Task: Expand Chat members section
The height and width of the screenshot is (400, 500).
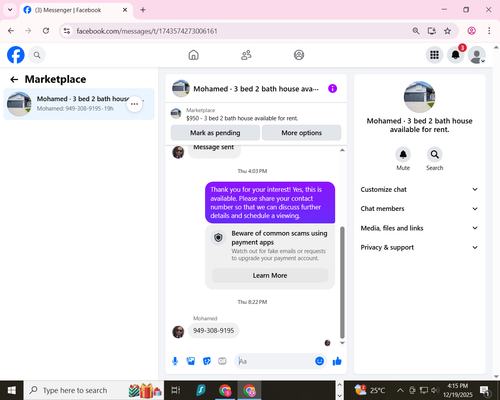Action: pyautogui.click(x=419, y=209)
